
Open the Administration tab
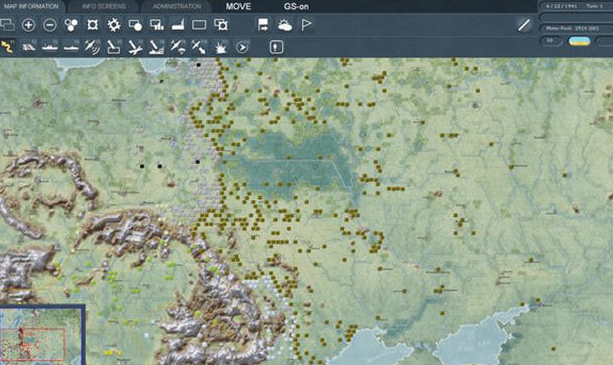coord(177,6)
